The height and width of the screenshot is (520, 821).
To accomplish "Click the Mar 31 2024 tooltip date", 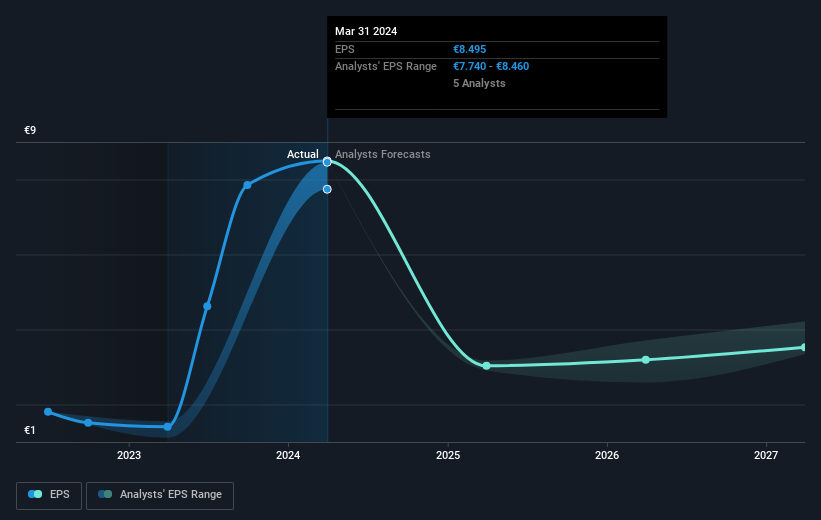I will click(x=366, y=31).
